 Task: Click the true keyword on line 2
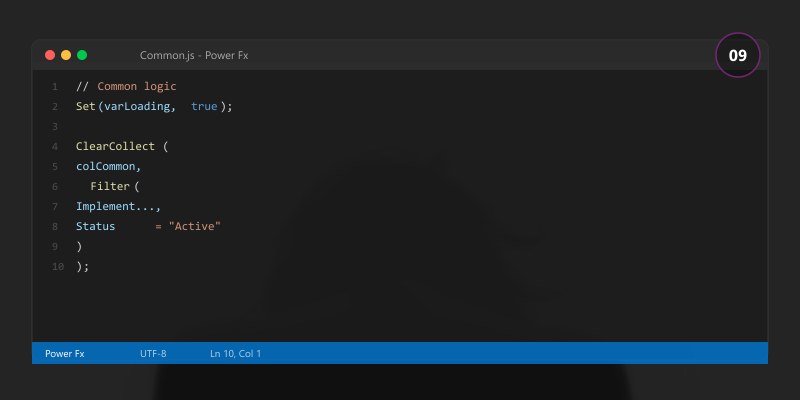coord(204,106)
